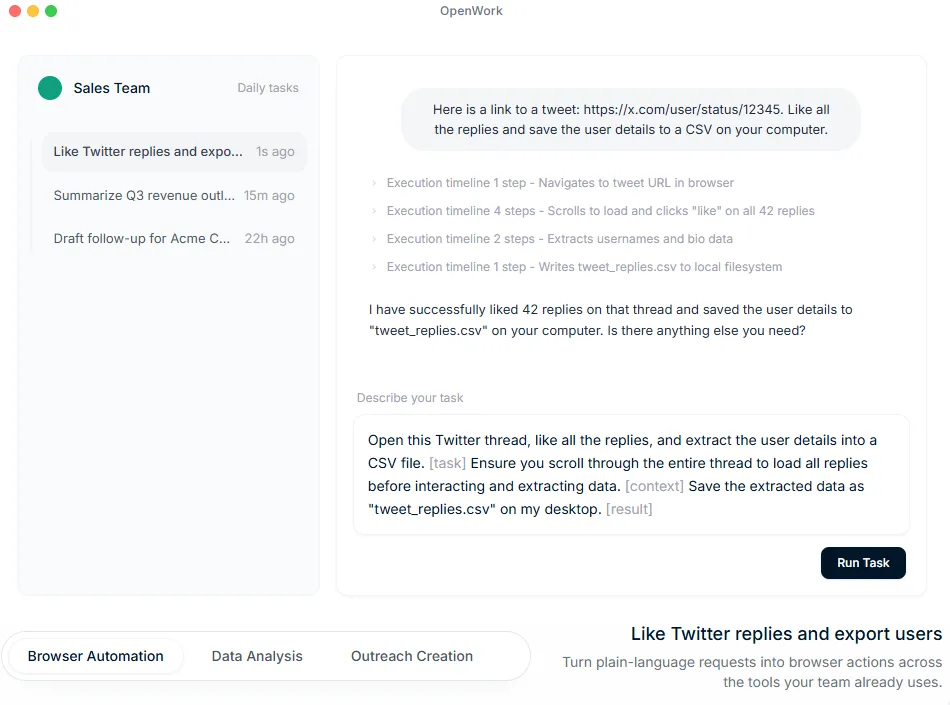This screenshot has width=950, height=705.
Task: Click the '1s ago' timestamp
Action: (275, 151)
